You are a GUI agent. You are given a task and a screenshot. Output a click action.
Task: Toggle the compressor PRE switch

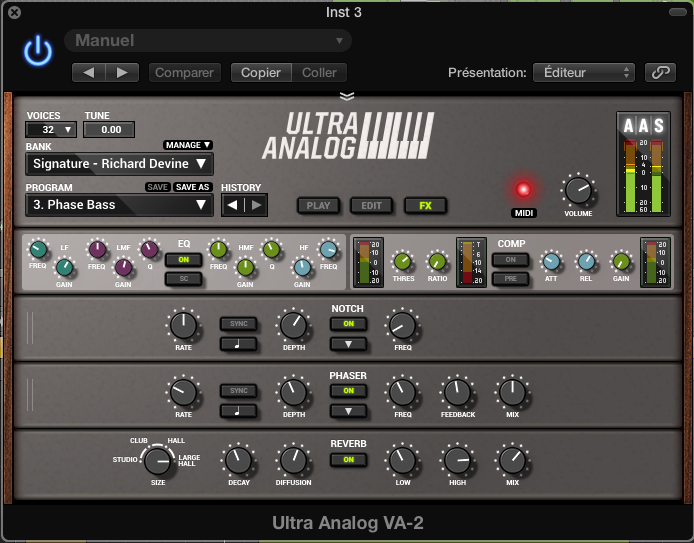(x=510, y=279)
